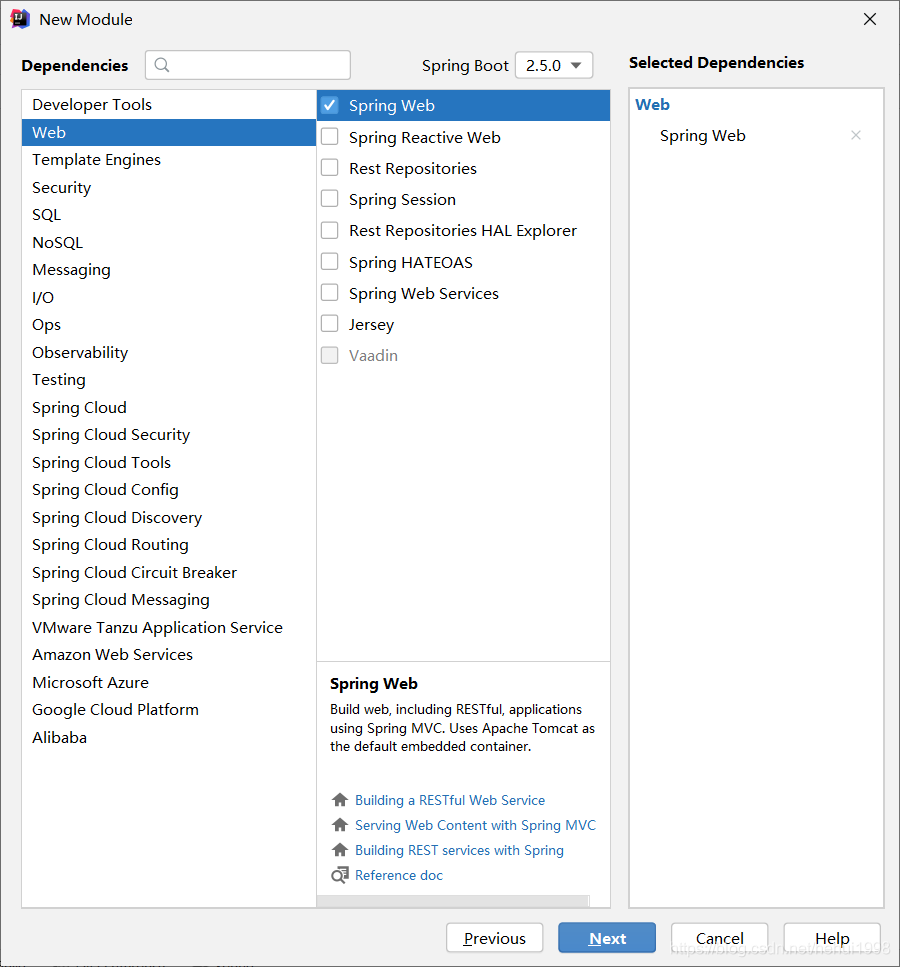900x967 pixels.
Task: Open the Security category
Action: click(x=168, y=187)
